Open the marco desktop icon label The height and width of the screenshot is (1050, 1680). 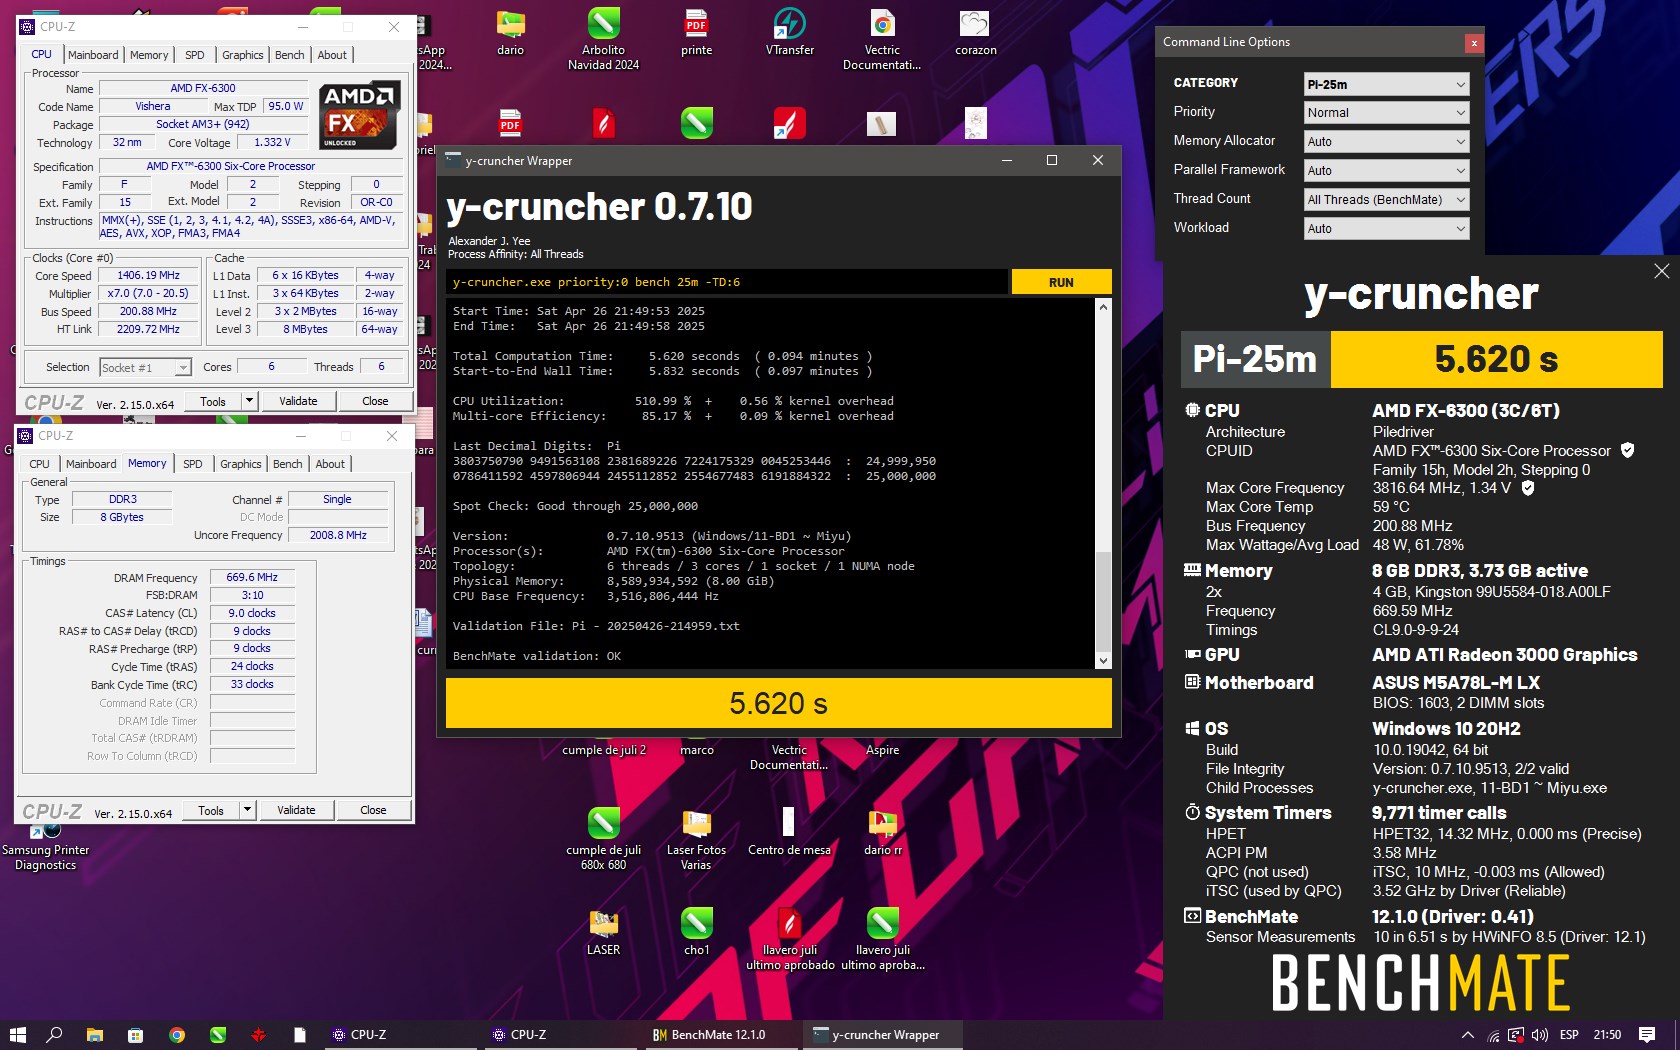pyautogui.click(x=696, y=750)
